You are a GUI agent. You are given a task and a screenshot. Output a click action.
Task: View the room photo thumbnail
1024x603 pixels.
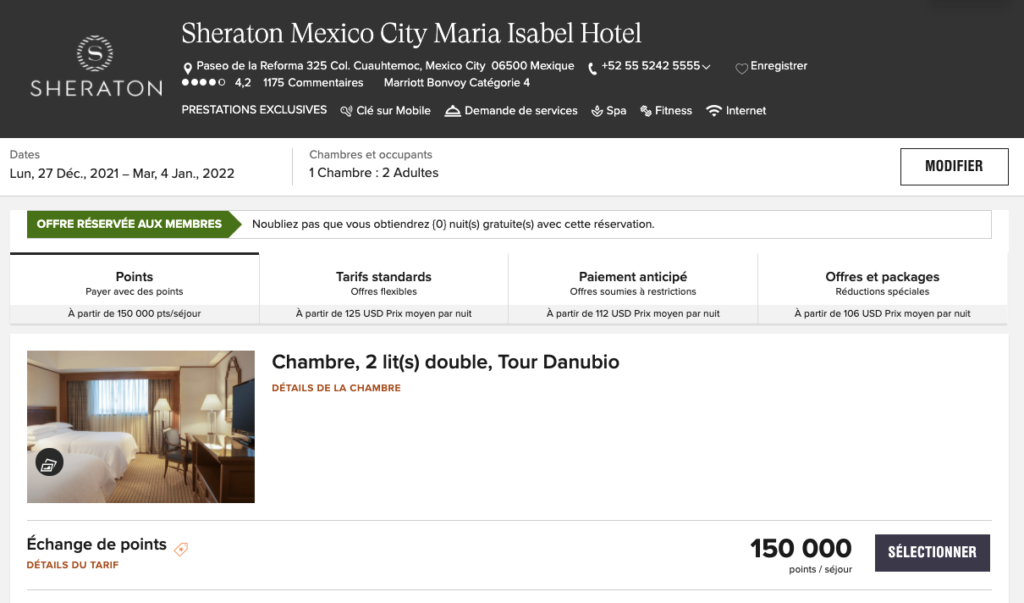tap(140, 427)
